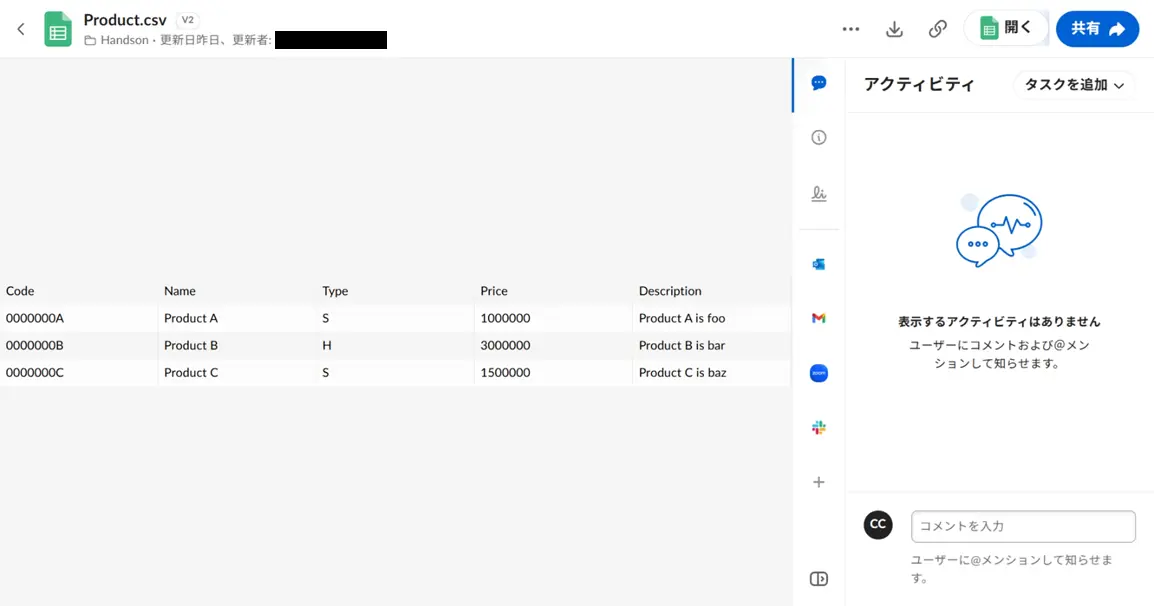Click the 共有 share button
The height and width of the screenshot is (606, 1154).
click(1097, 29)
